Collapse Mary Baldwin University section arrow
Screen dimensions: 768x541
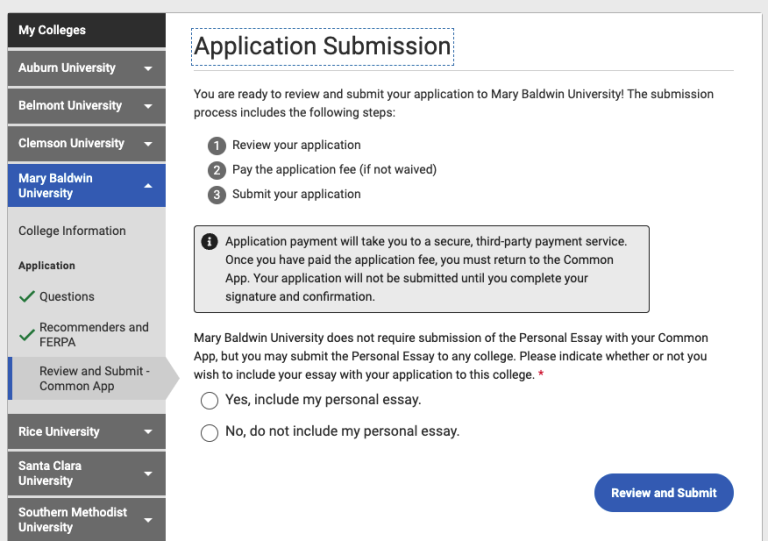coord(148,186)
